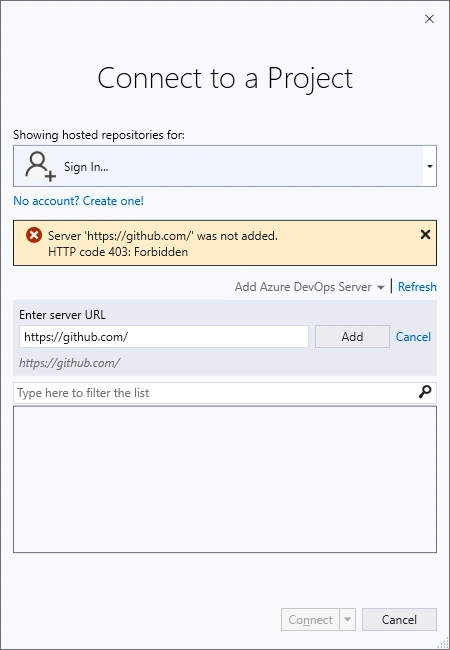The height and width of the screenshot is (650, 450).
Task: Open the account dropdown arrow
Action: coord(430,166)
